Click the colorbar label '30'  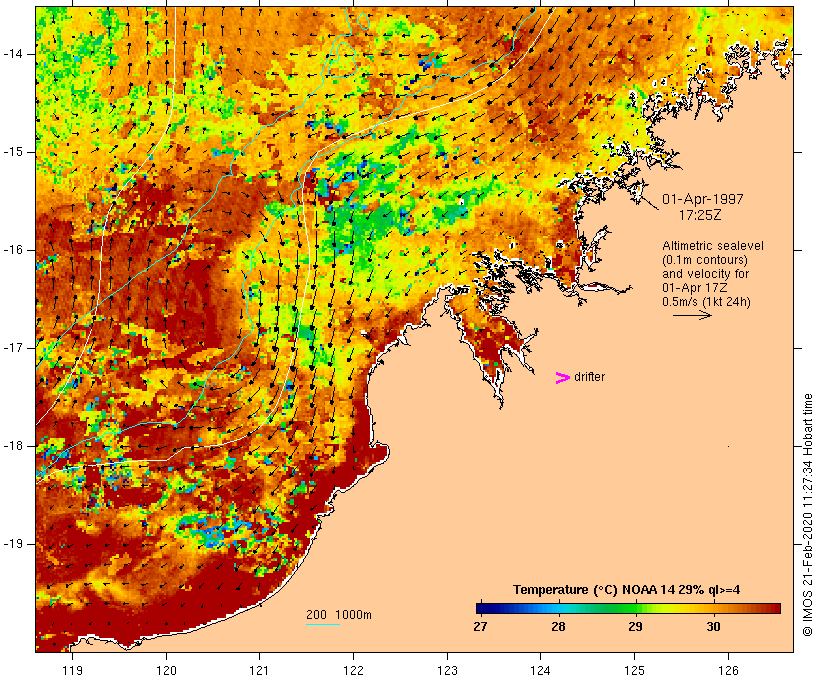click(x=713, y=627)
